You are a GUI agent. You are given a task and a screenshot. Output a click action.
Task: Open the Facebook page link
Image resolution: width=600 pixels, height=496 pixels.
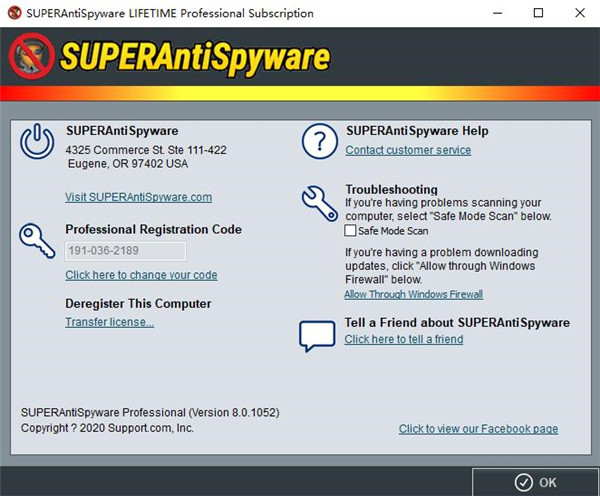coord(478,429)
